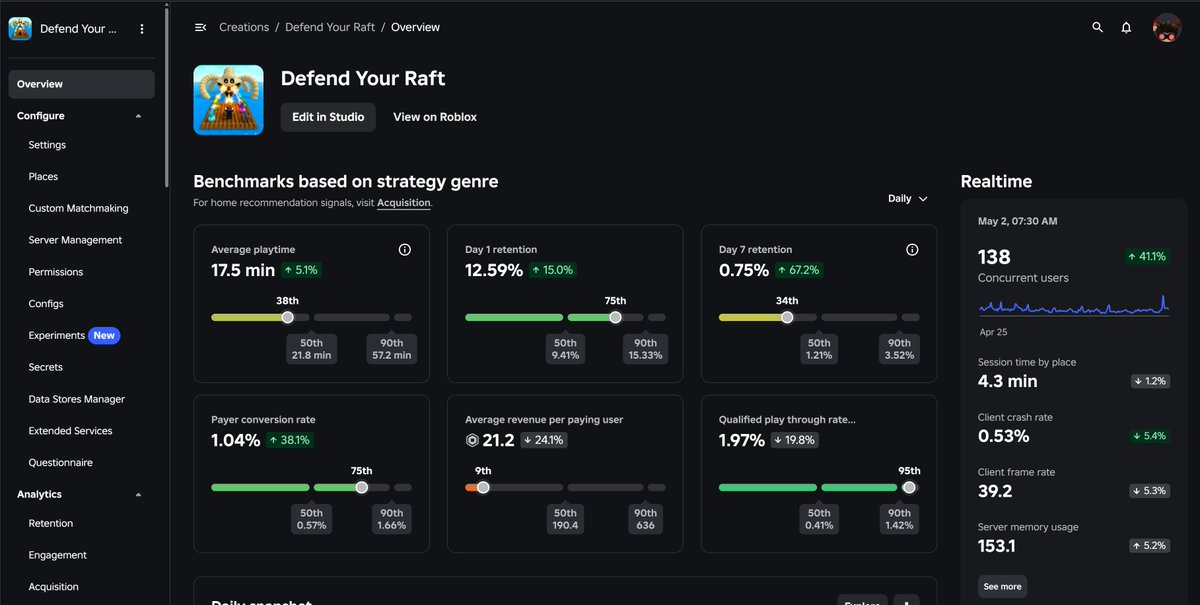
Task: Click the 90th 636 benchmark label
Action: pos(645,519)
